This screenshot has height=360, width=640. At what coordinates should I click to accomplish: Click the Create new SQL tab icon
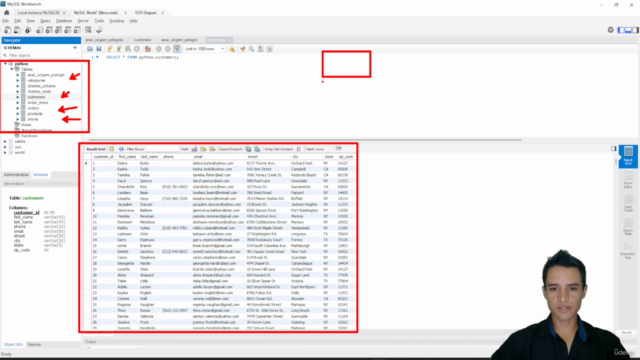point(7,30)
